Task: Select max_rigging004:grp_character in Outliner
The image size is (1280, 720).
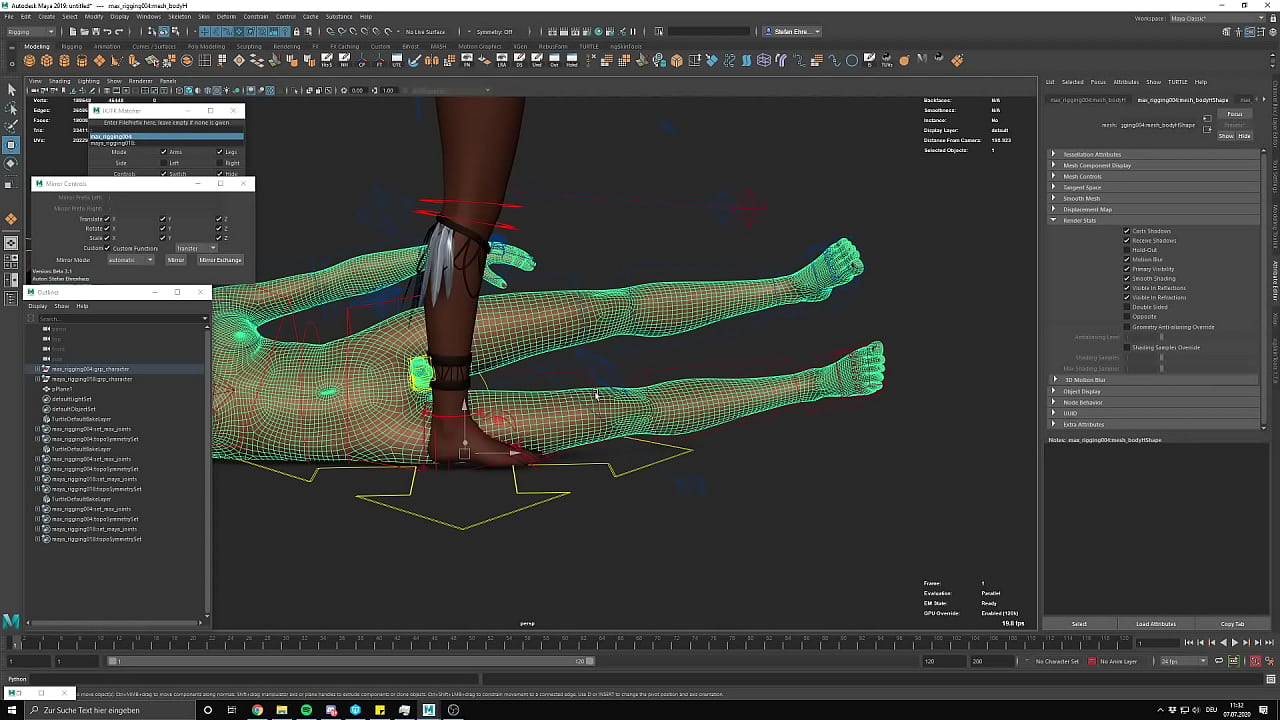Action: click(x=90, y=369)
